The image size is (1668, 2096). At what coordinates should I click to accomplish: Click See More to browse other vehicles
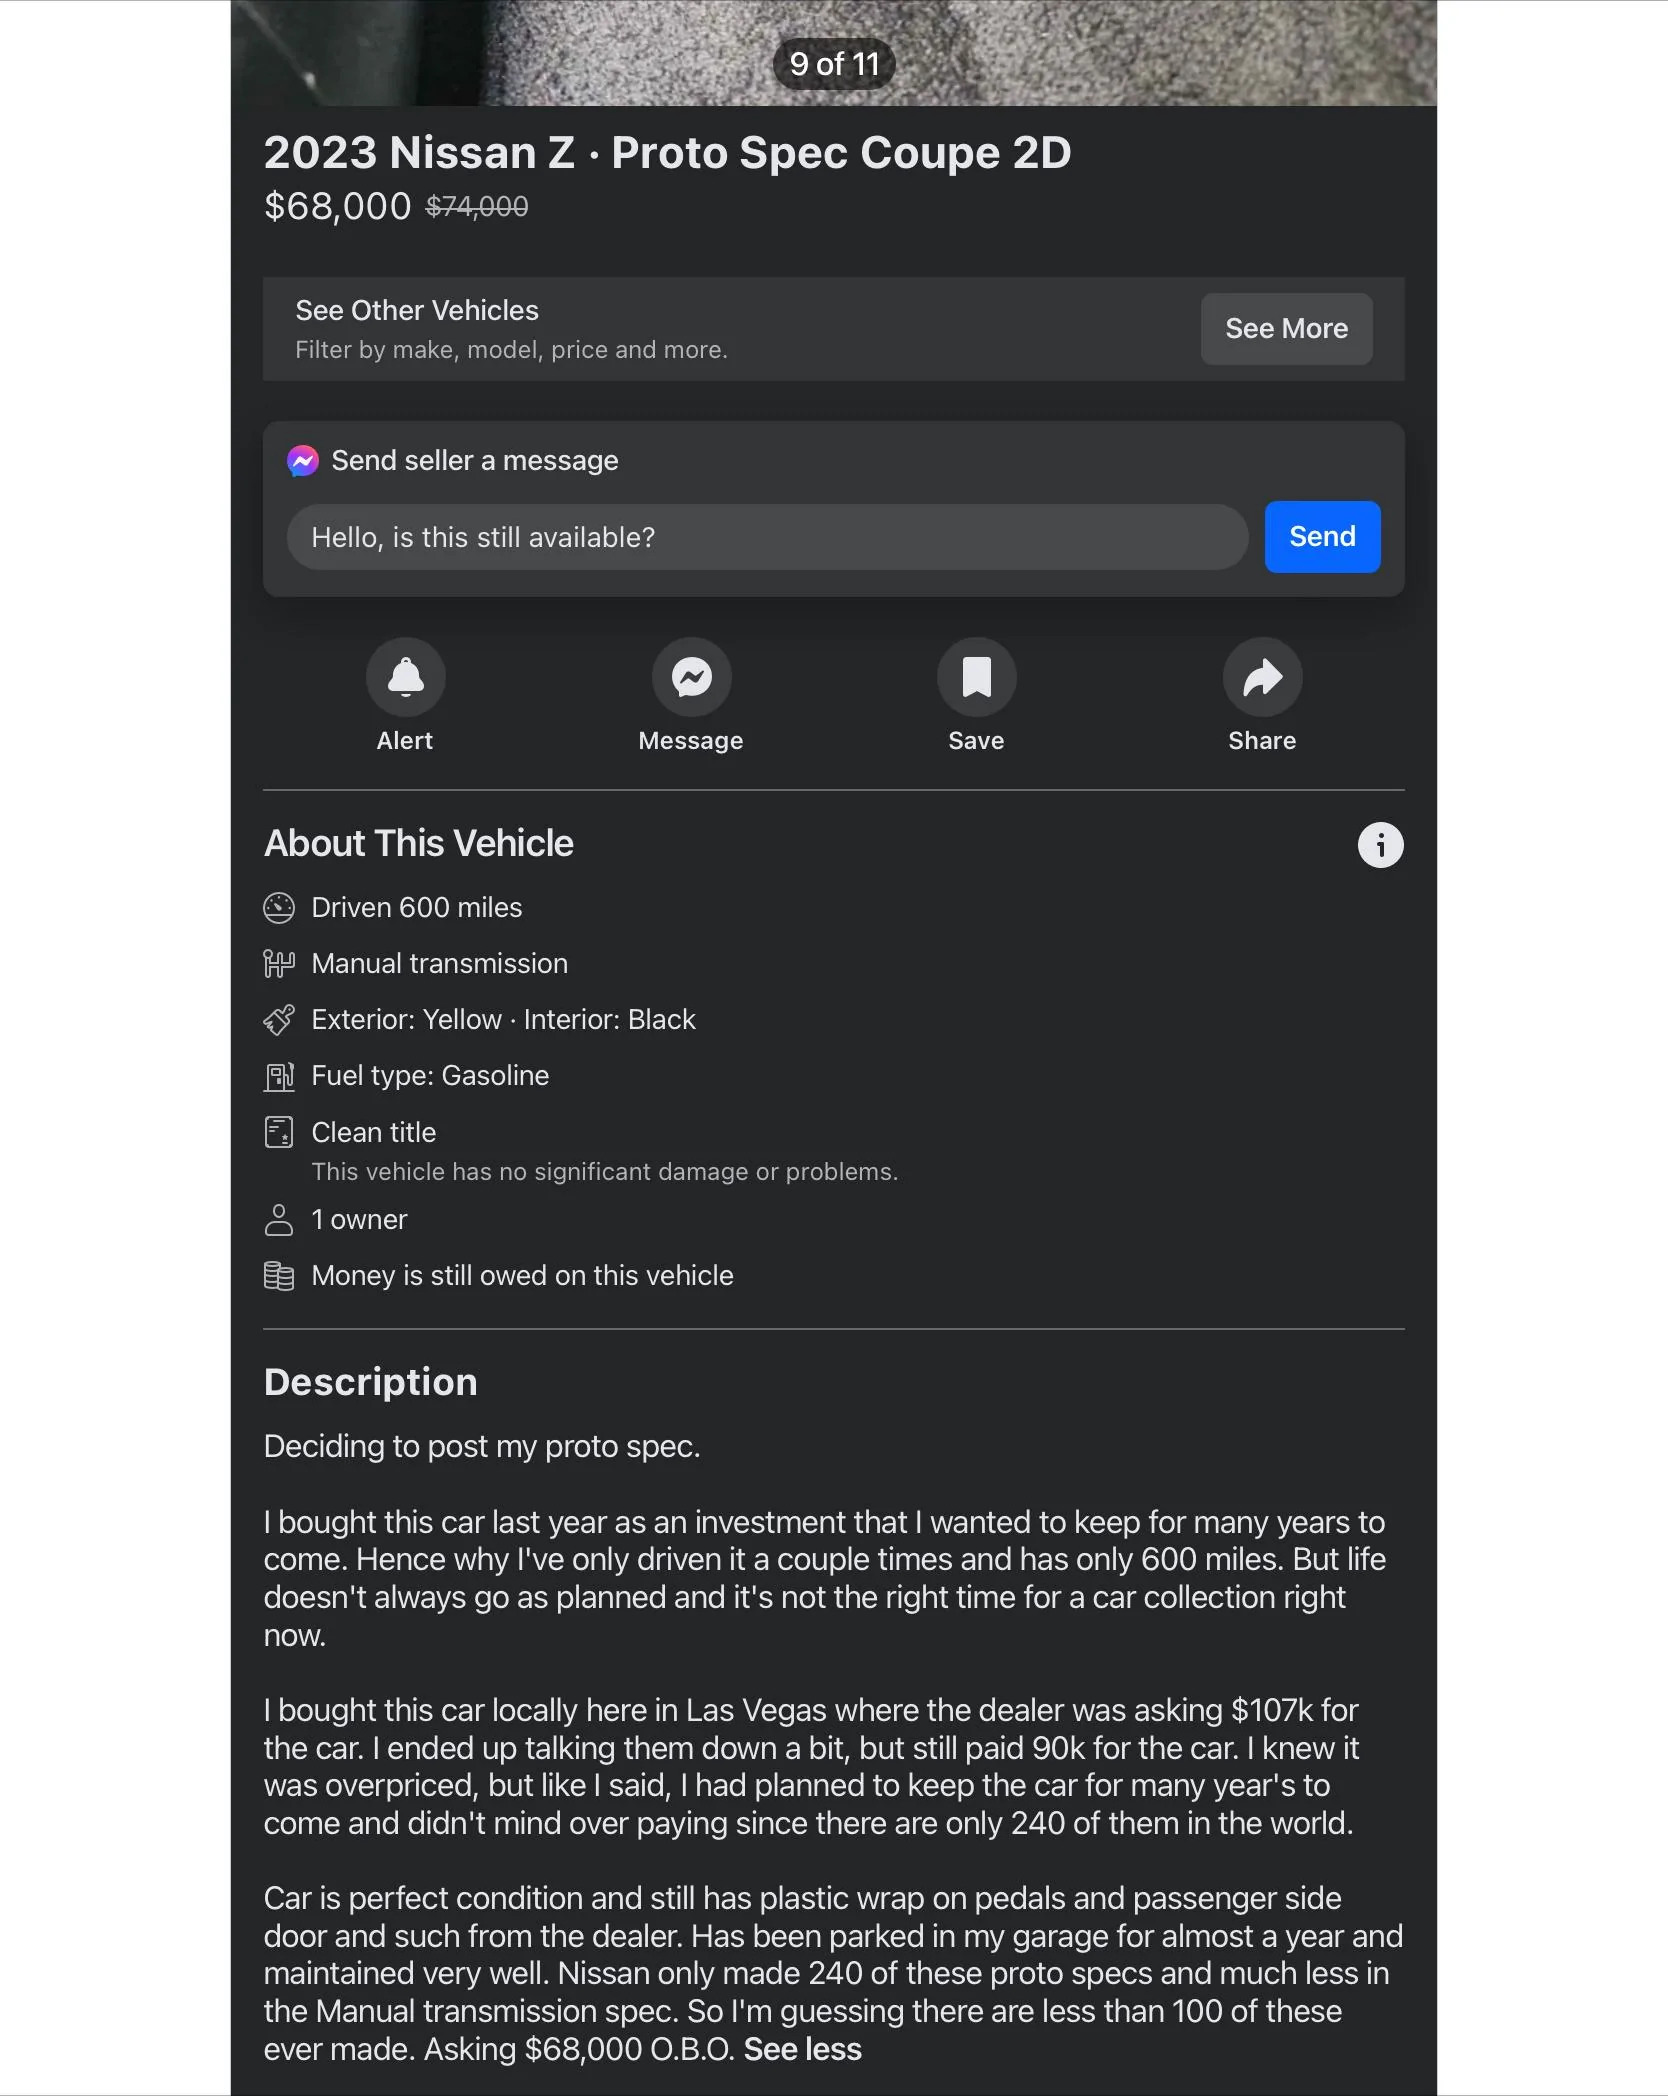pyautogui.click(x=1286, y=329)
